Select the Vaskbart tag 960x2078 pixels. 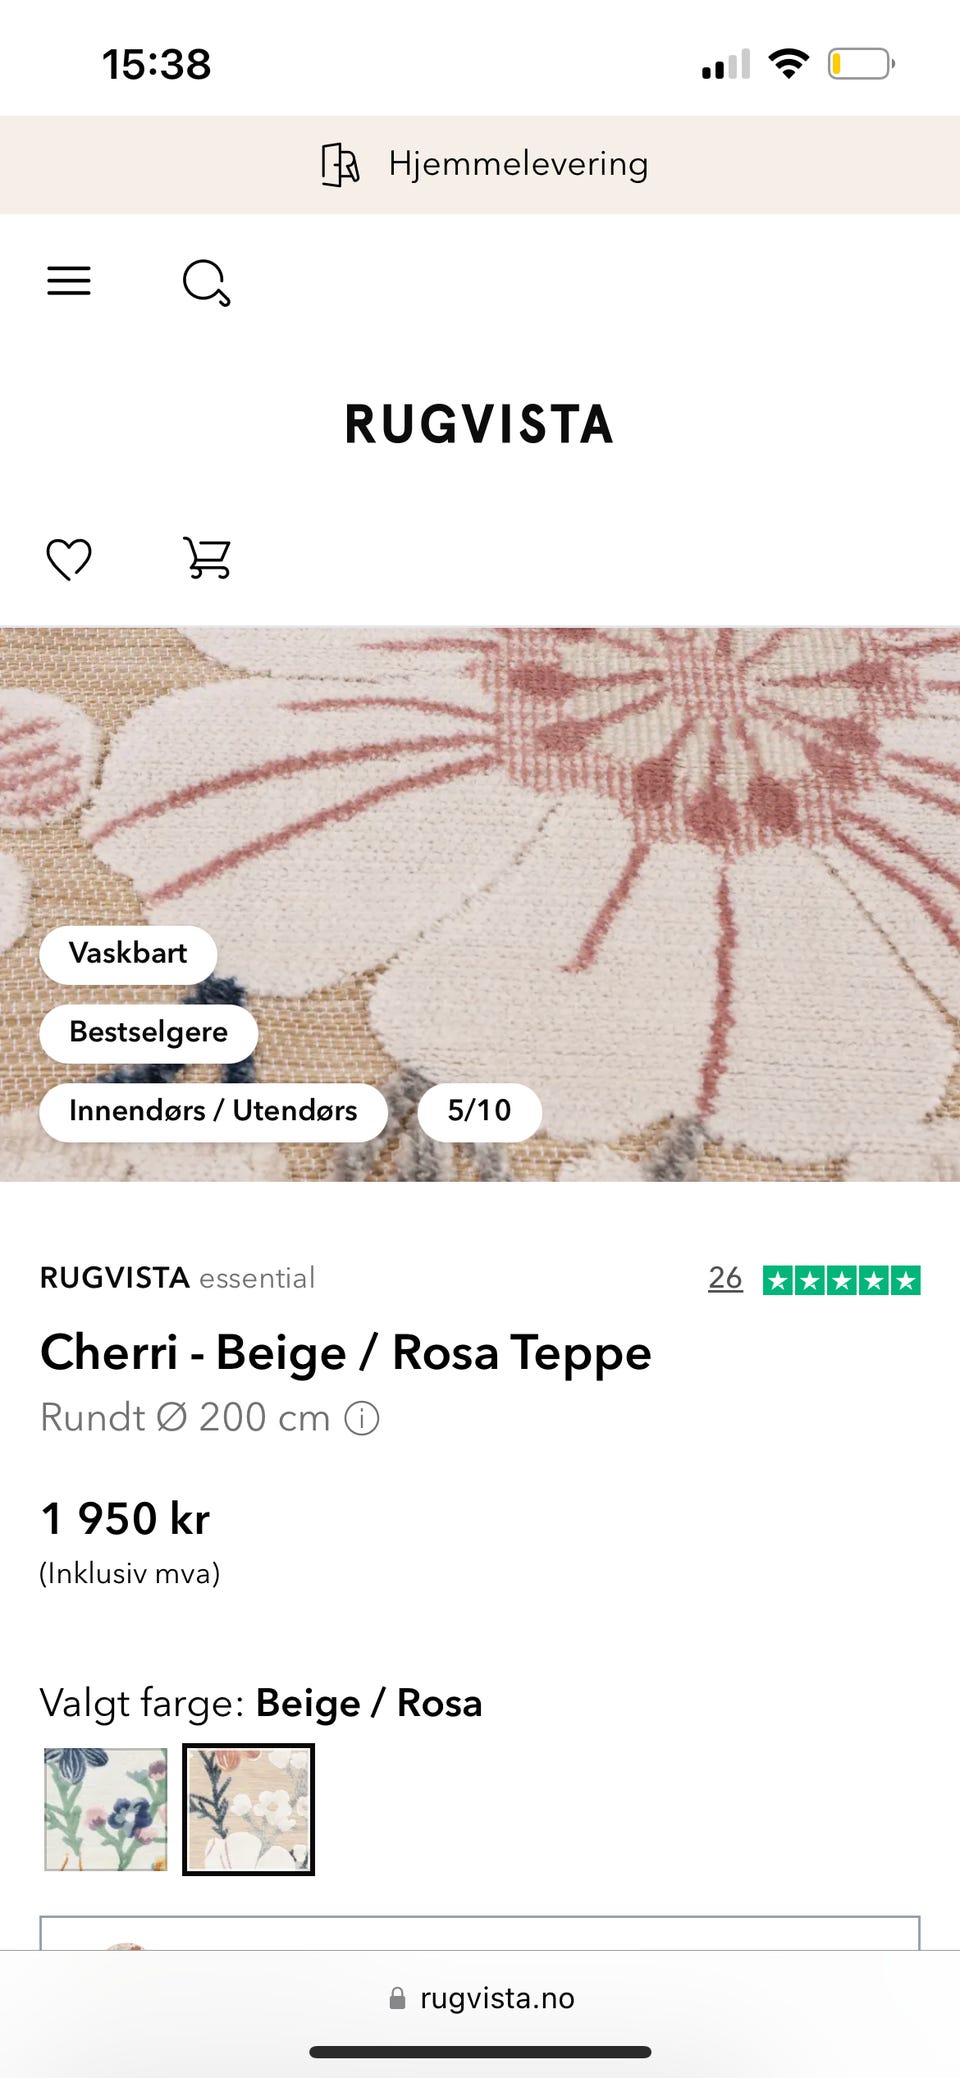click(128, 953)
